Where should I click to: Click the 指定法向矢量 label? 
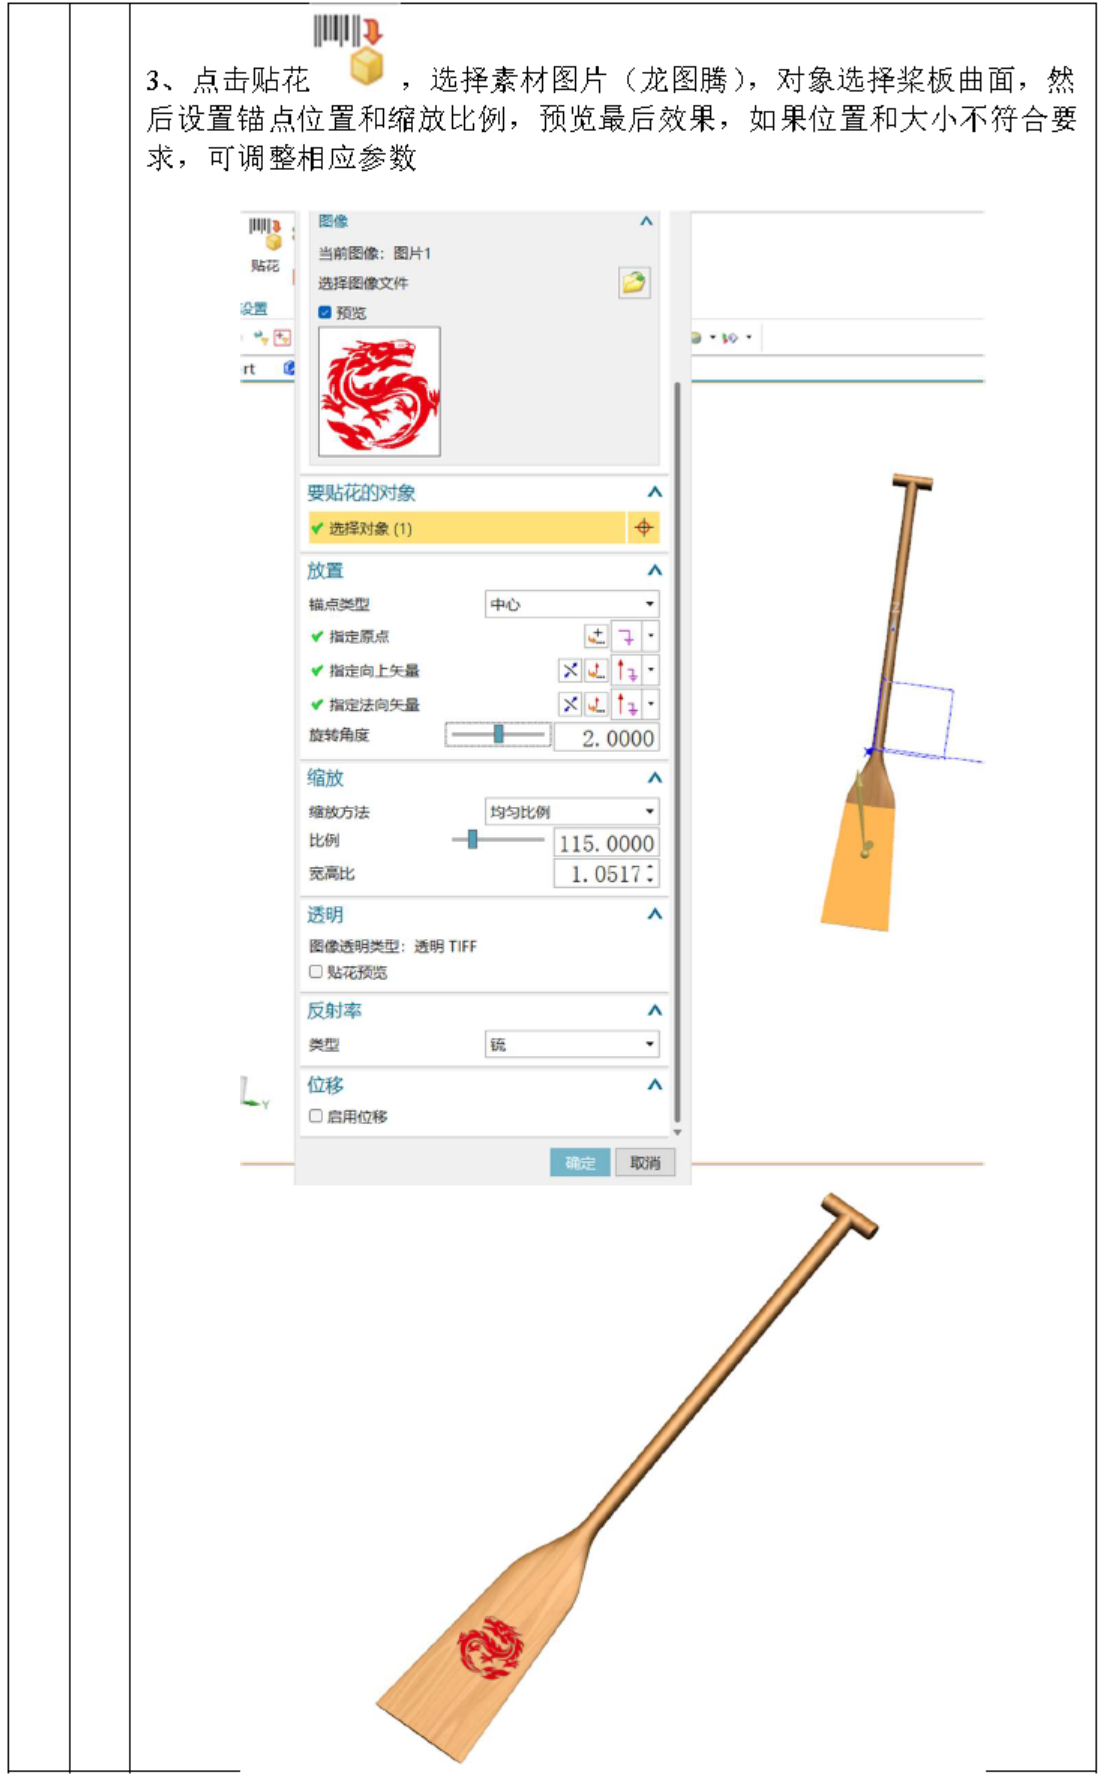[x=374, y=705]
